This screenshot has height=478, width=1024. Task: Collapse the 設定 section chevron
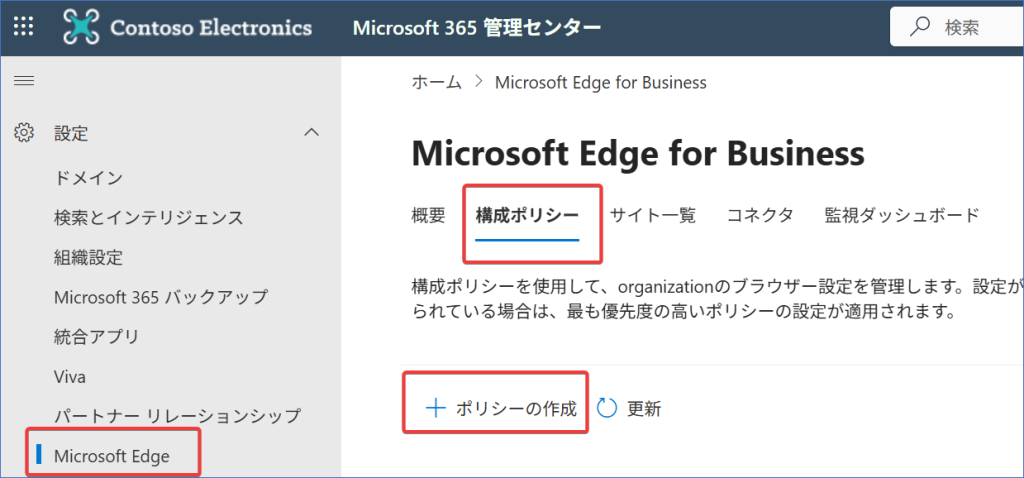coord(312,132)
